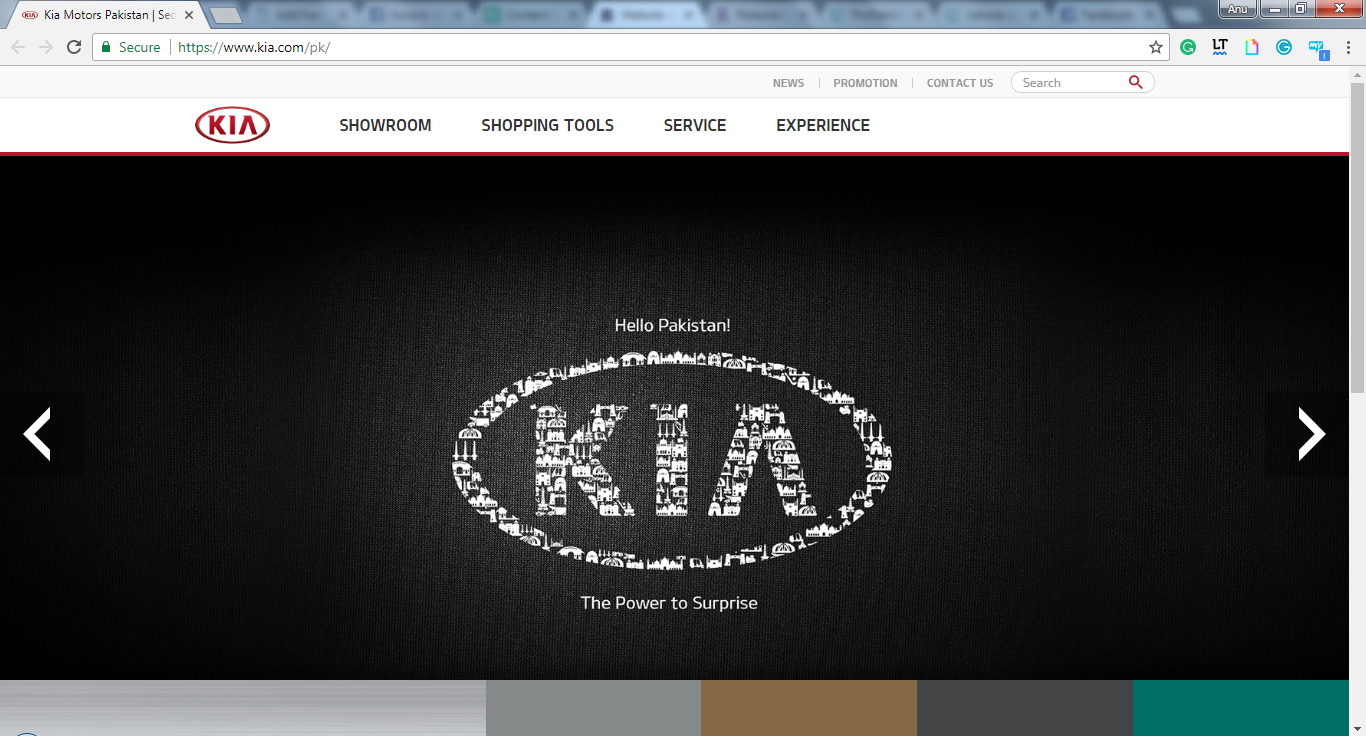Open the SHOPPING TOOLS menu
Screen dimensions: 1366x736
point(548,125)
